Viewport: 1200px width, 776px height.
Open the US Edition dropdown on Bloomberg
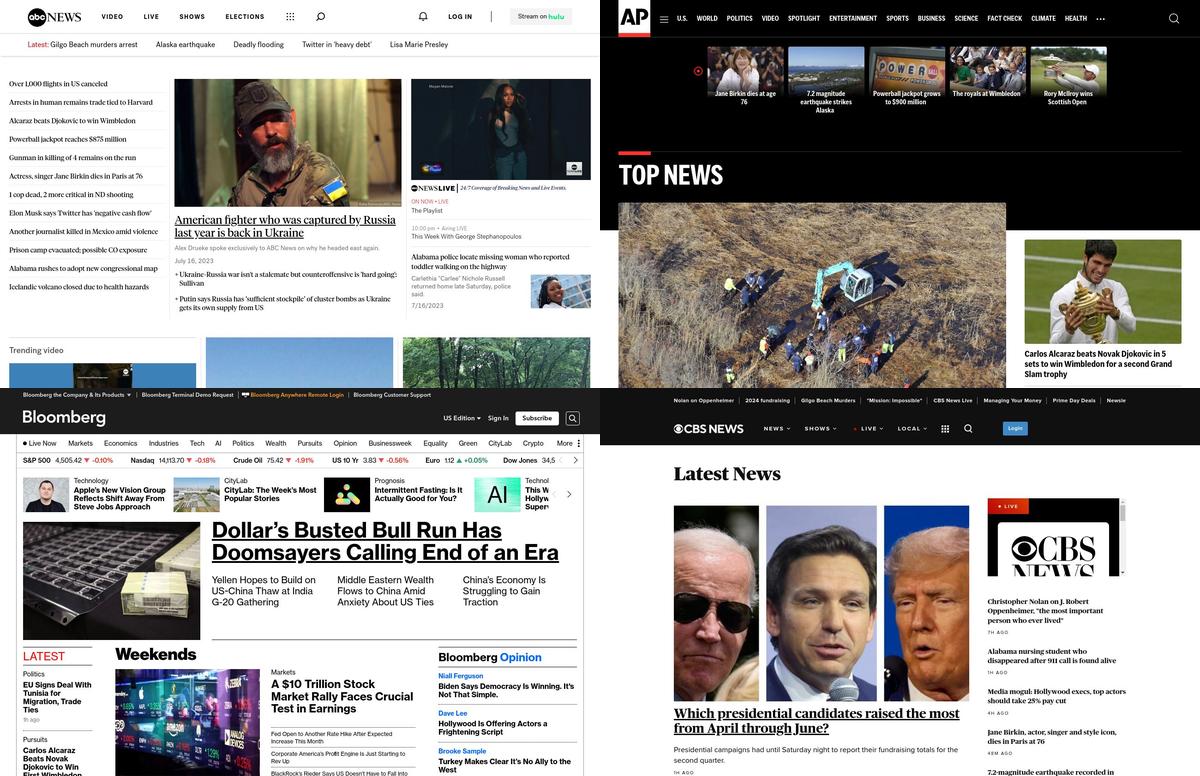coord(461,418)
